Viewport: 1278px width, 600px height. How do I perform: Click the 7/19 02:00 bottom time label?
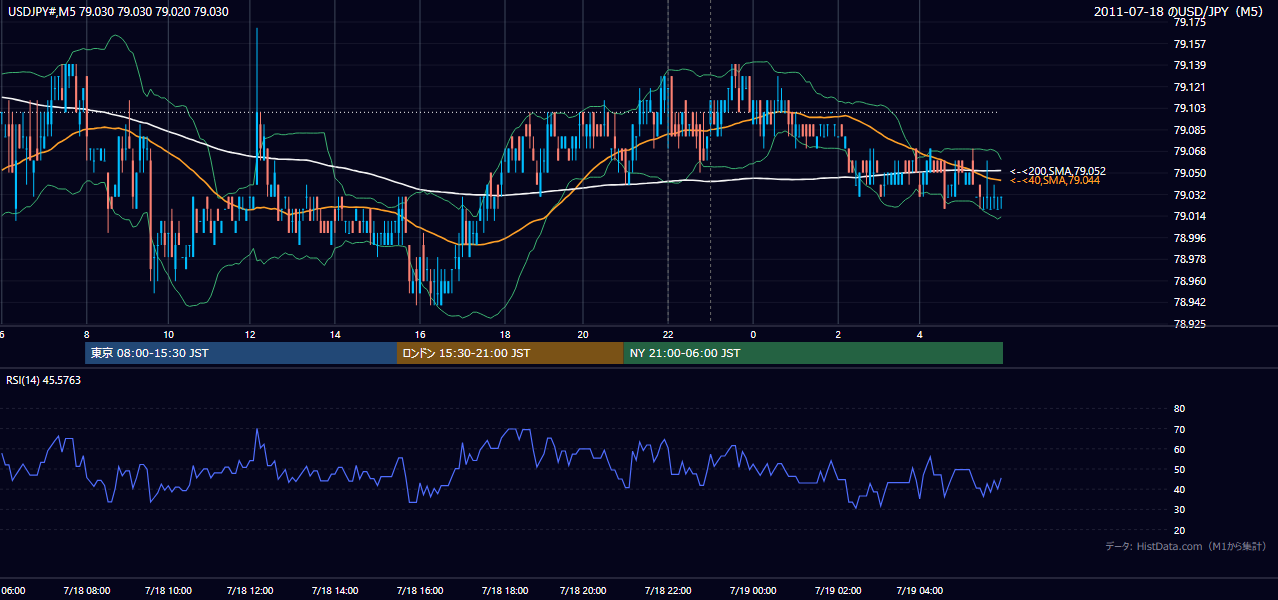pos(837,590)
